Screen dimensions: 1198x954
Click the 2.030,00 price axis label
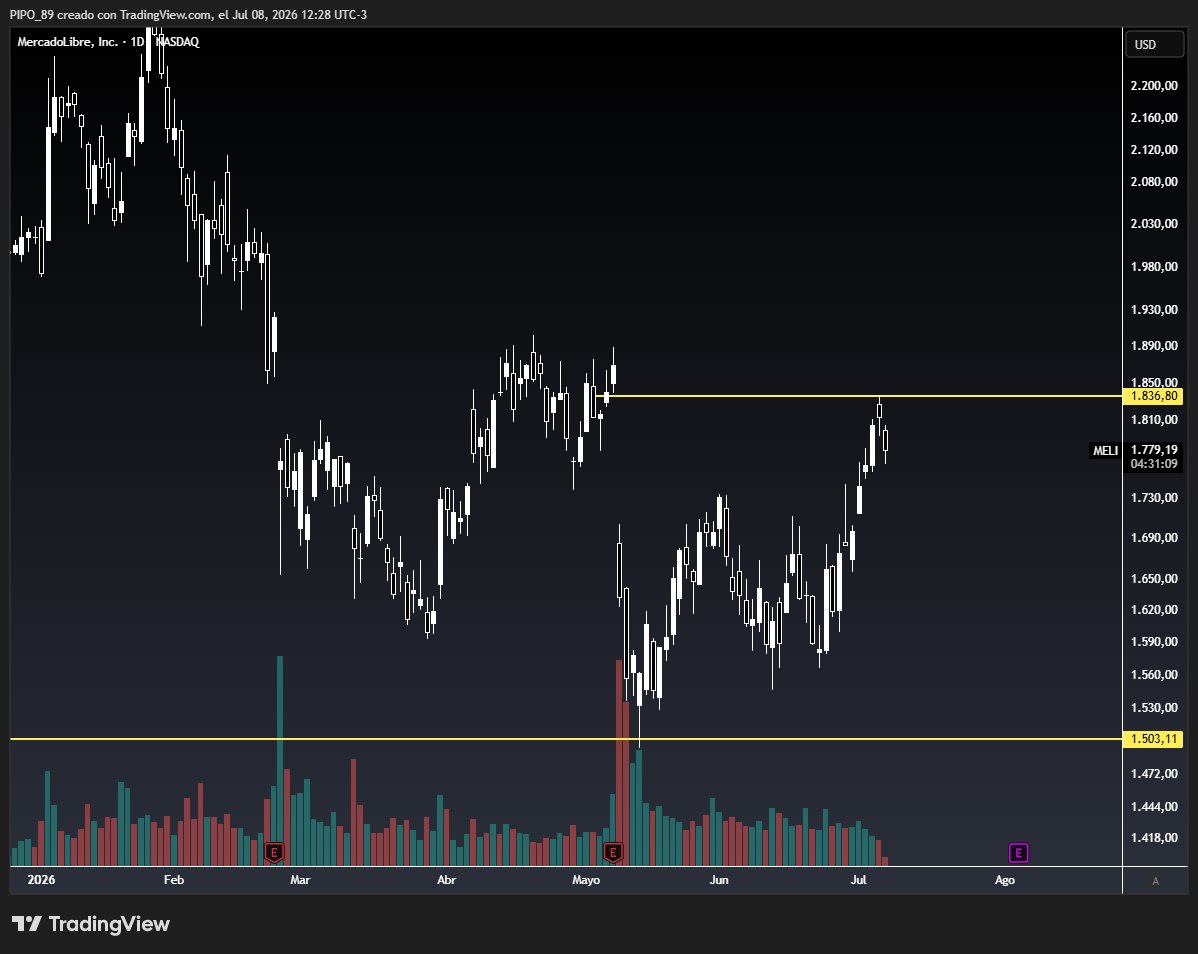pyautogui.click(x=1154, y=224)
